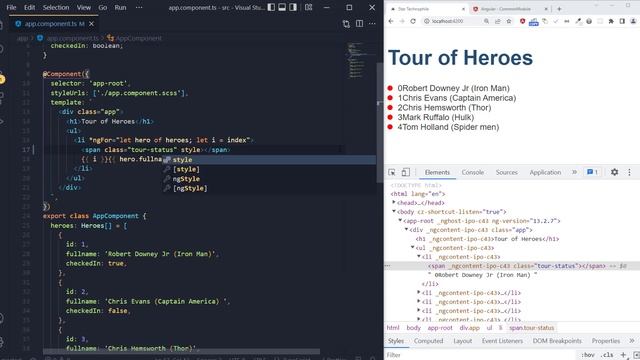640x360 pixels.
Task: Switch to the Application tab in DevTools
Action: (x=545, y=172)
